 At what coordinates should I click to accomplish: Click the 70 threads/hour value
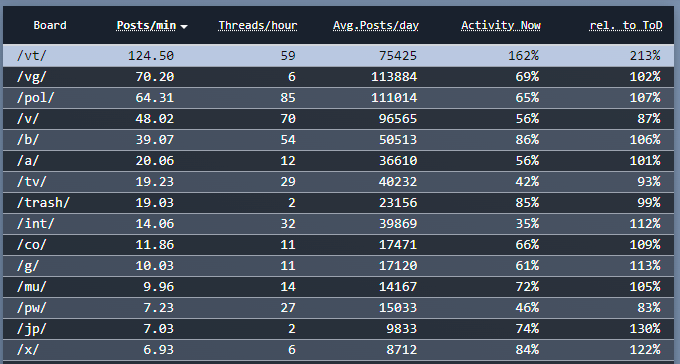tap(288, 118)
